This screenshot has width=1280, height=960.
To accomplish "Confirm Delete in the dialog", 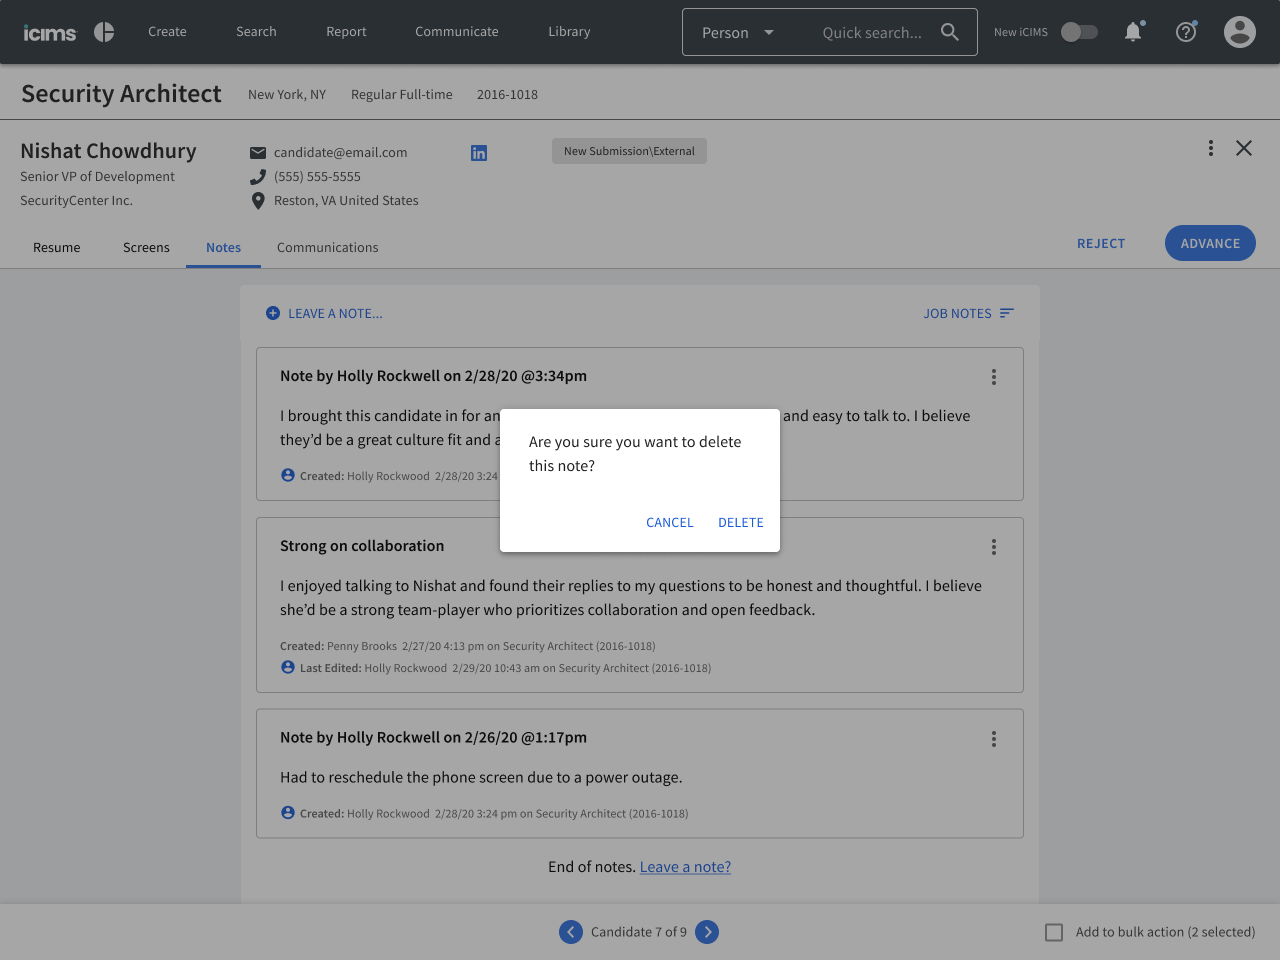I will click(741, 523).
